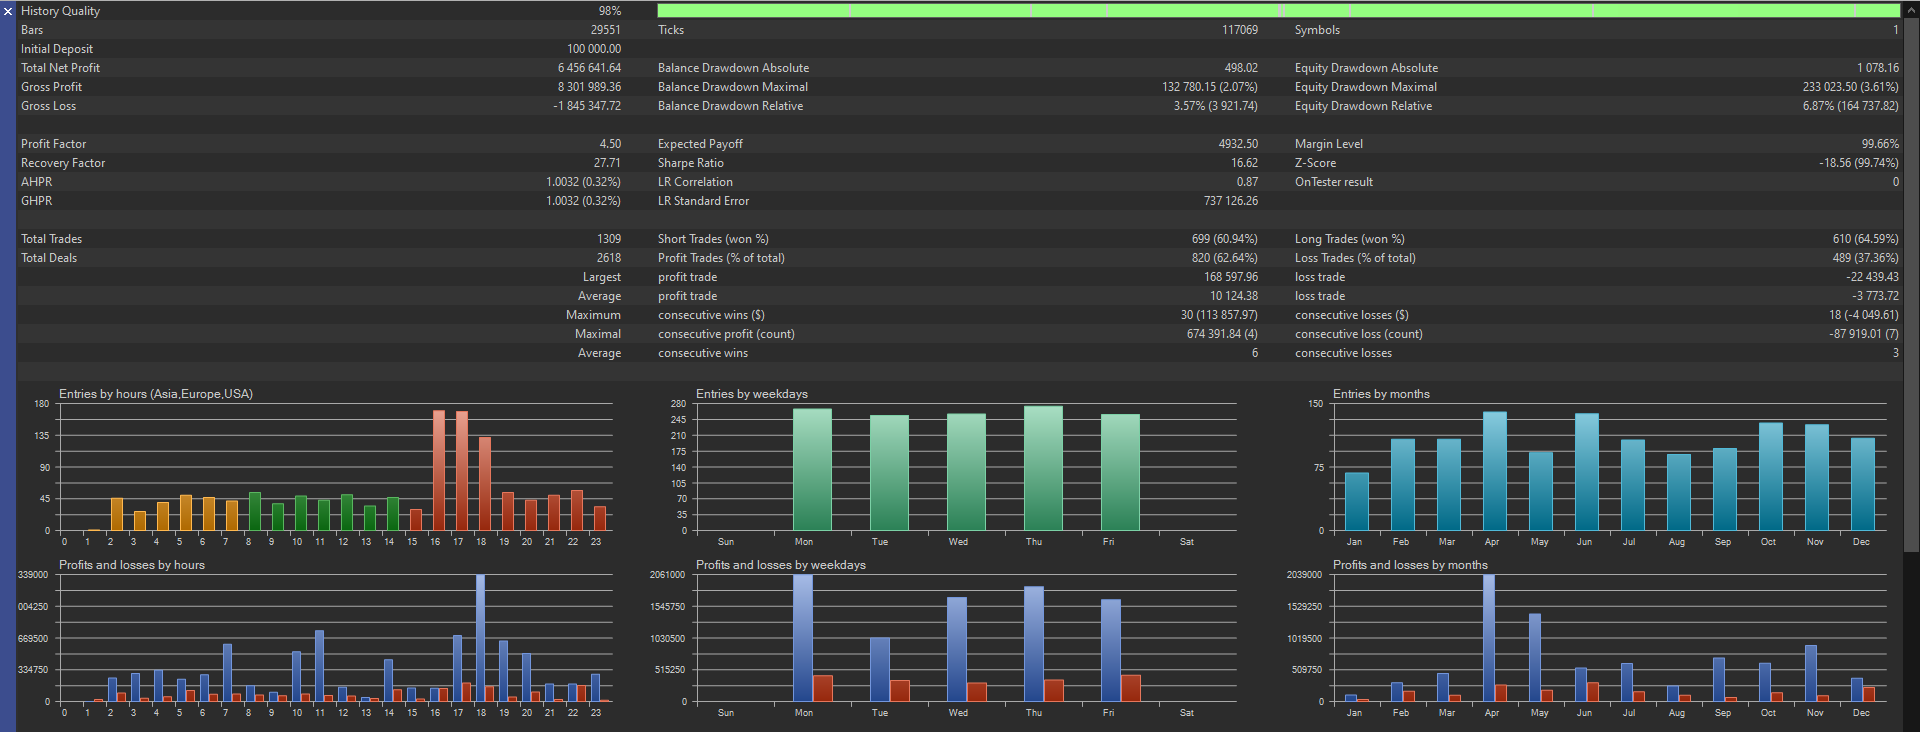Click the Margin Level value 99.66%
Screen dimensions: 1920x732
[x=1880, y=144]
